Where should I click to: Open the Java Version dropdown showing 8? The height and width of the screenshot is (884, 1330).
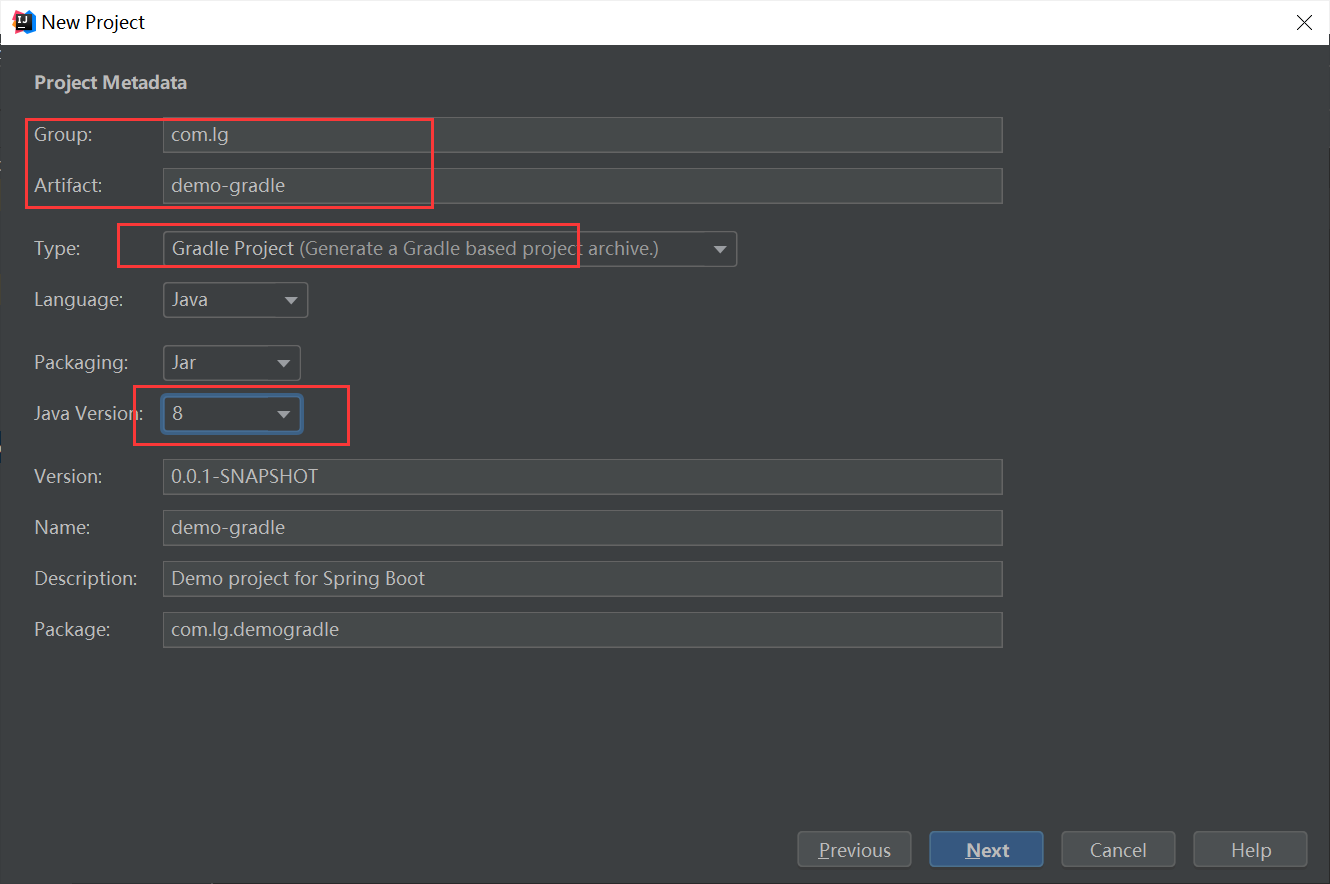click(231, 414)
